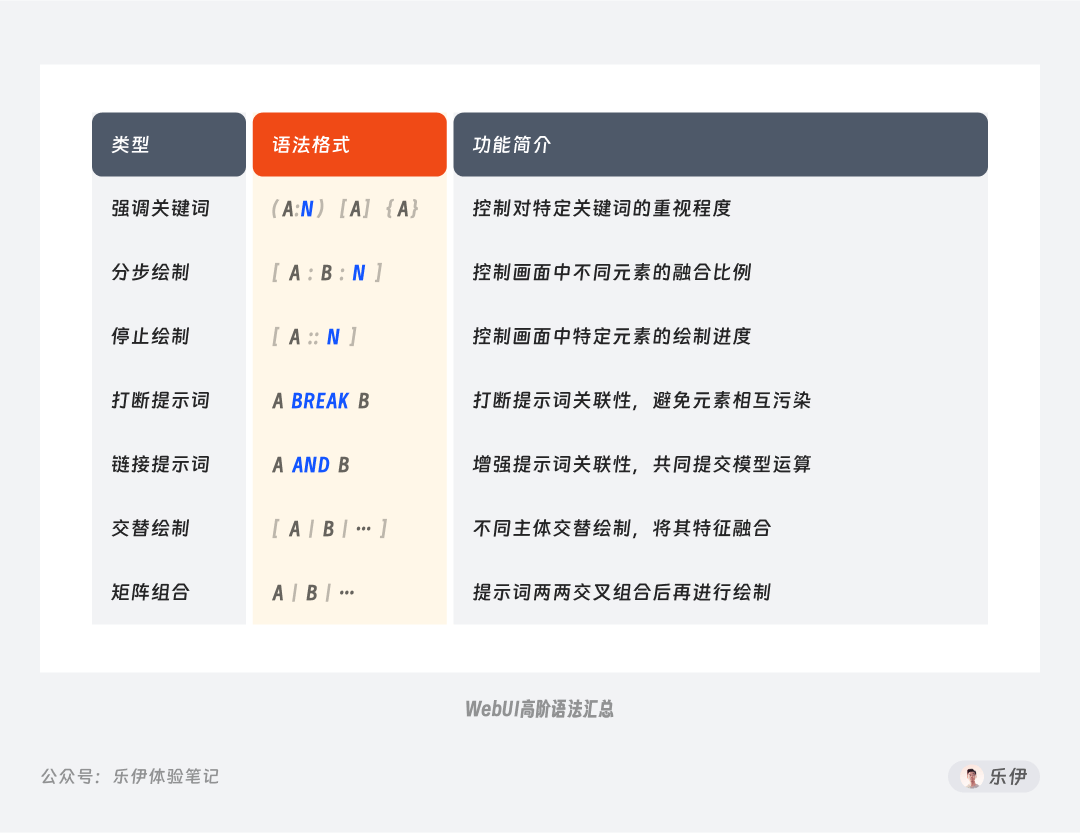Click the 链接提示词 row label
This screenshot has width=1080, height=833.
coord(160,464)
